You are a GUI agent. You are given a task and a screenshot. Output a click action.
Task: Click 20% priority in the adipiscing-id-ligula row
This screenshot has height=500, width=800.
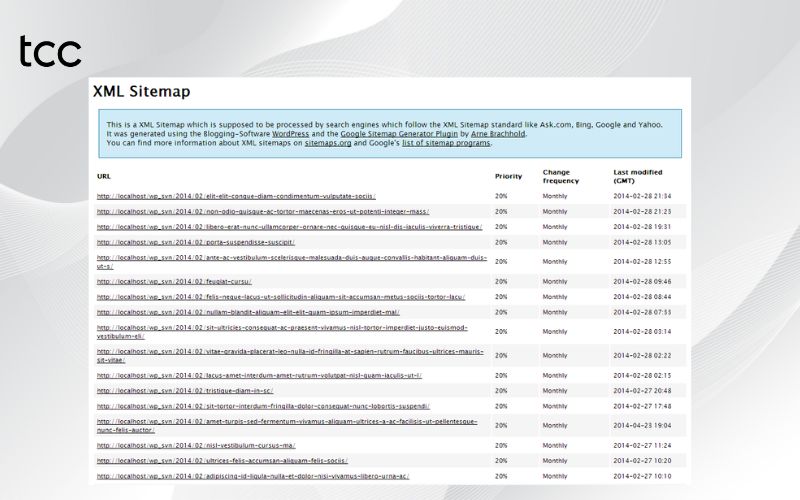coord(501,476)
